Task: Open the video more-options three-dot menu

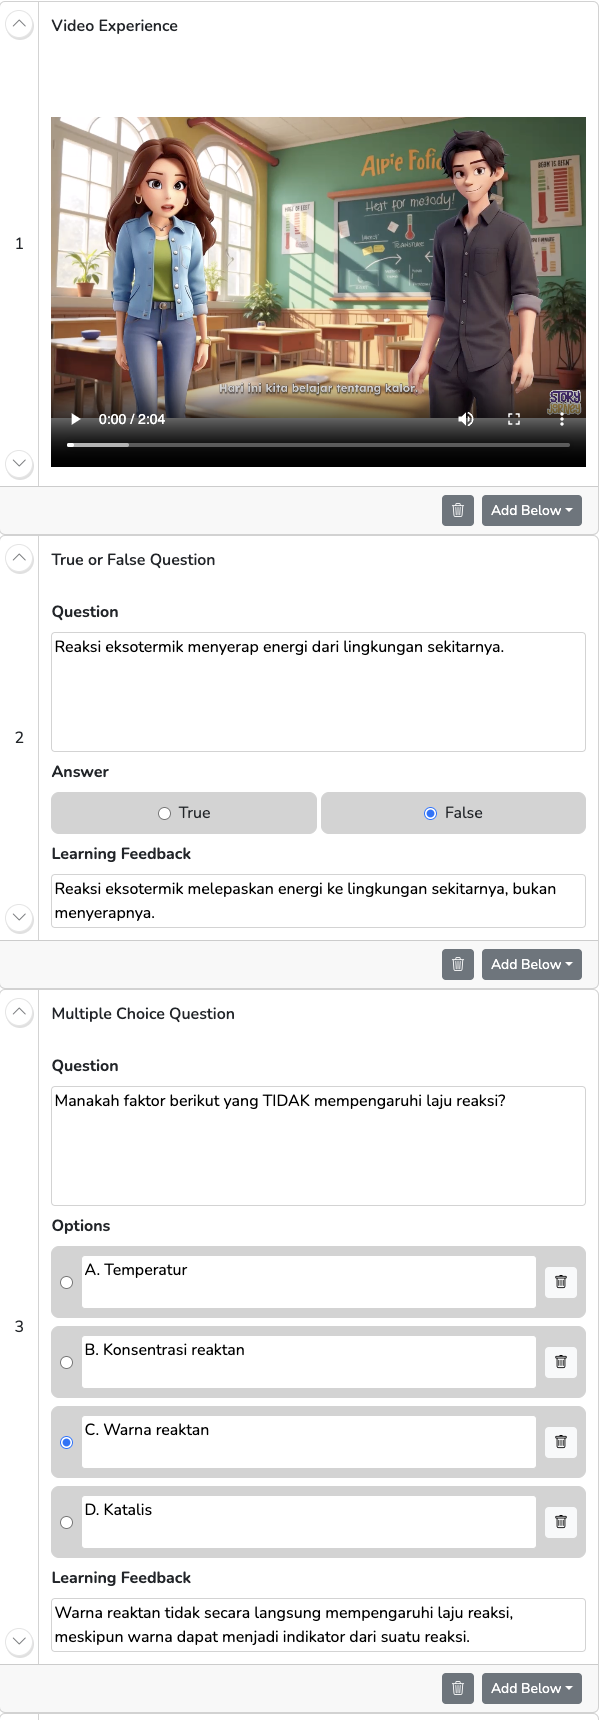Action: click(x=562, y=419)
